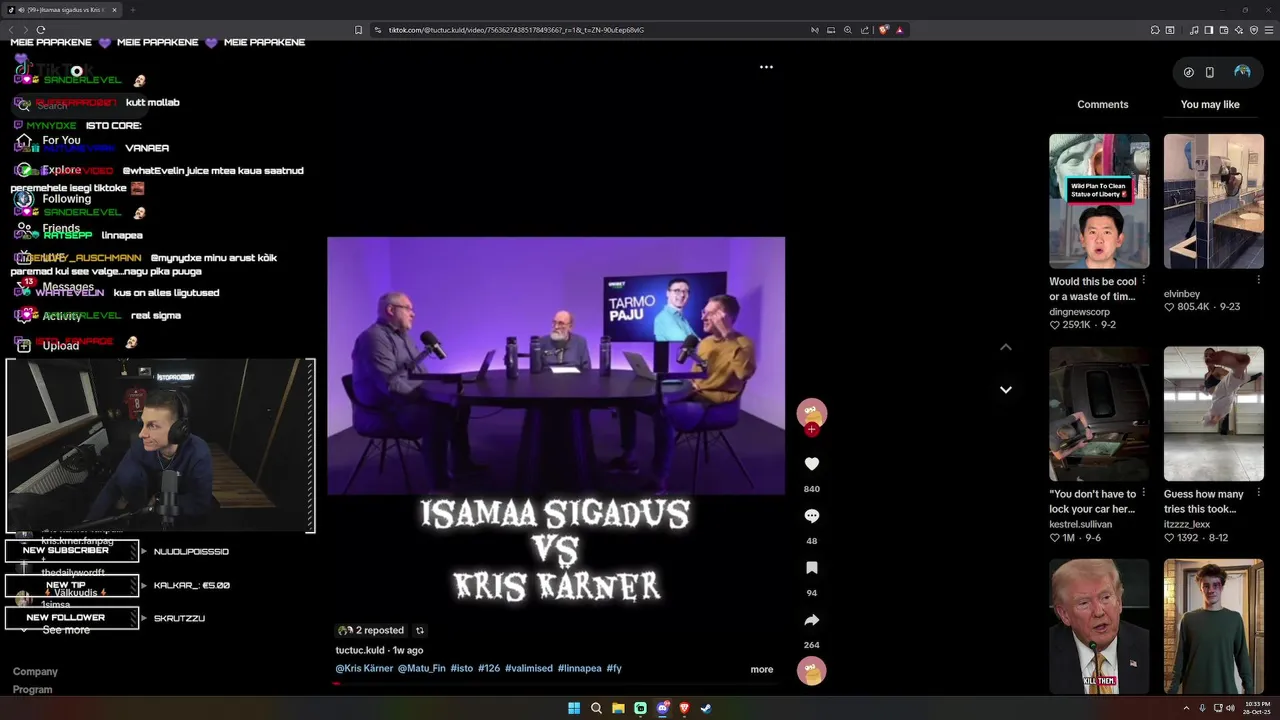The image size is (1280, 720).
Task: Open Brave Leo AI sparkle icon
Action: 1238,30
